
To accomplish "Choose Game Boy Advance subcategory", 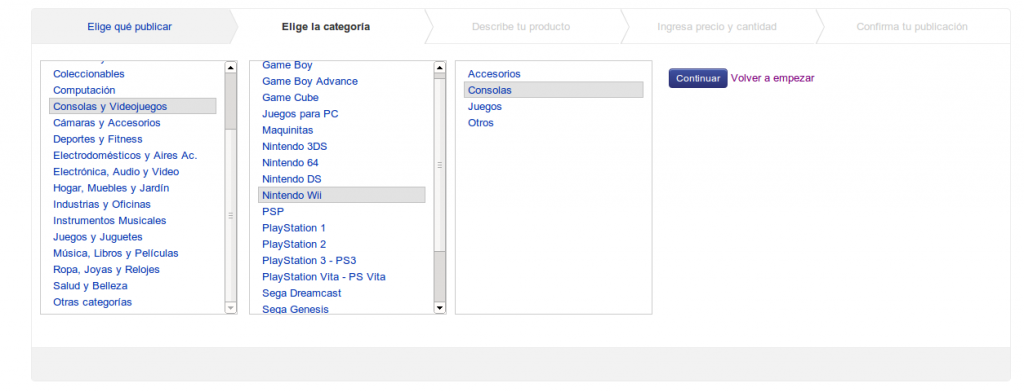I will pos(310,82).
